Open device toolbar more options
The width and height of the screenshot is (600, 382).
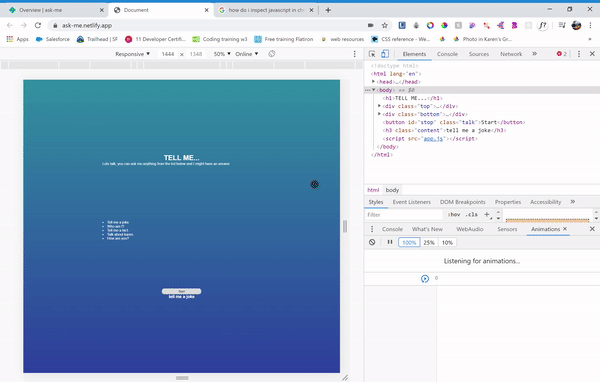coord(355,54)
